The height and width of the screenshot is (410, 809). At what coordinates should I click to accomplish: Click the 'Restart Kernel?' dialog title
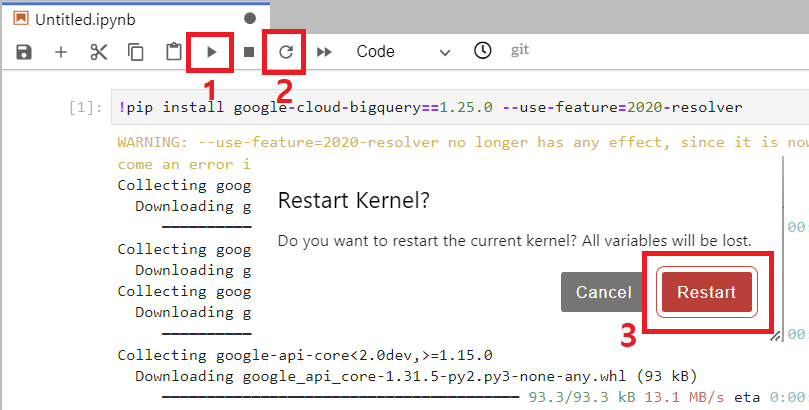353,200
